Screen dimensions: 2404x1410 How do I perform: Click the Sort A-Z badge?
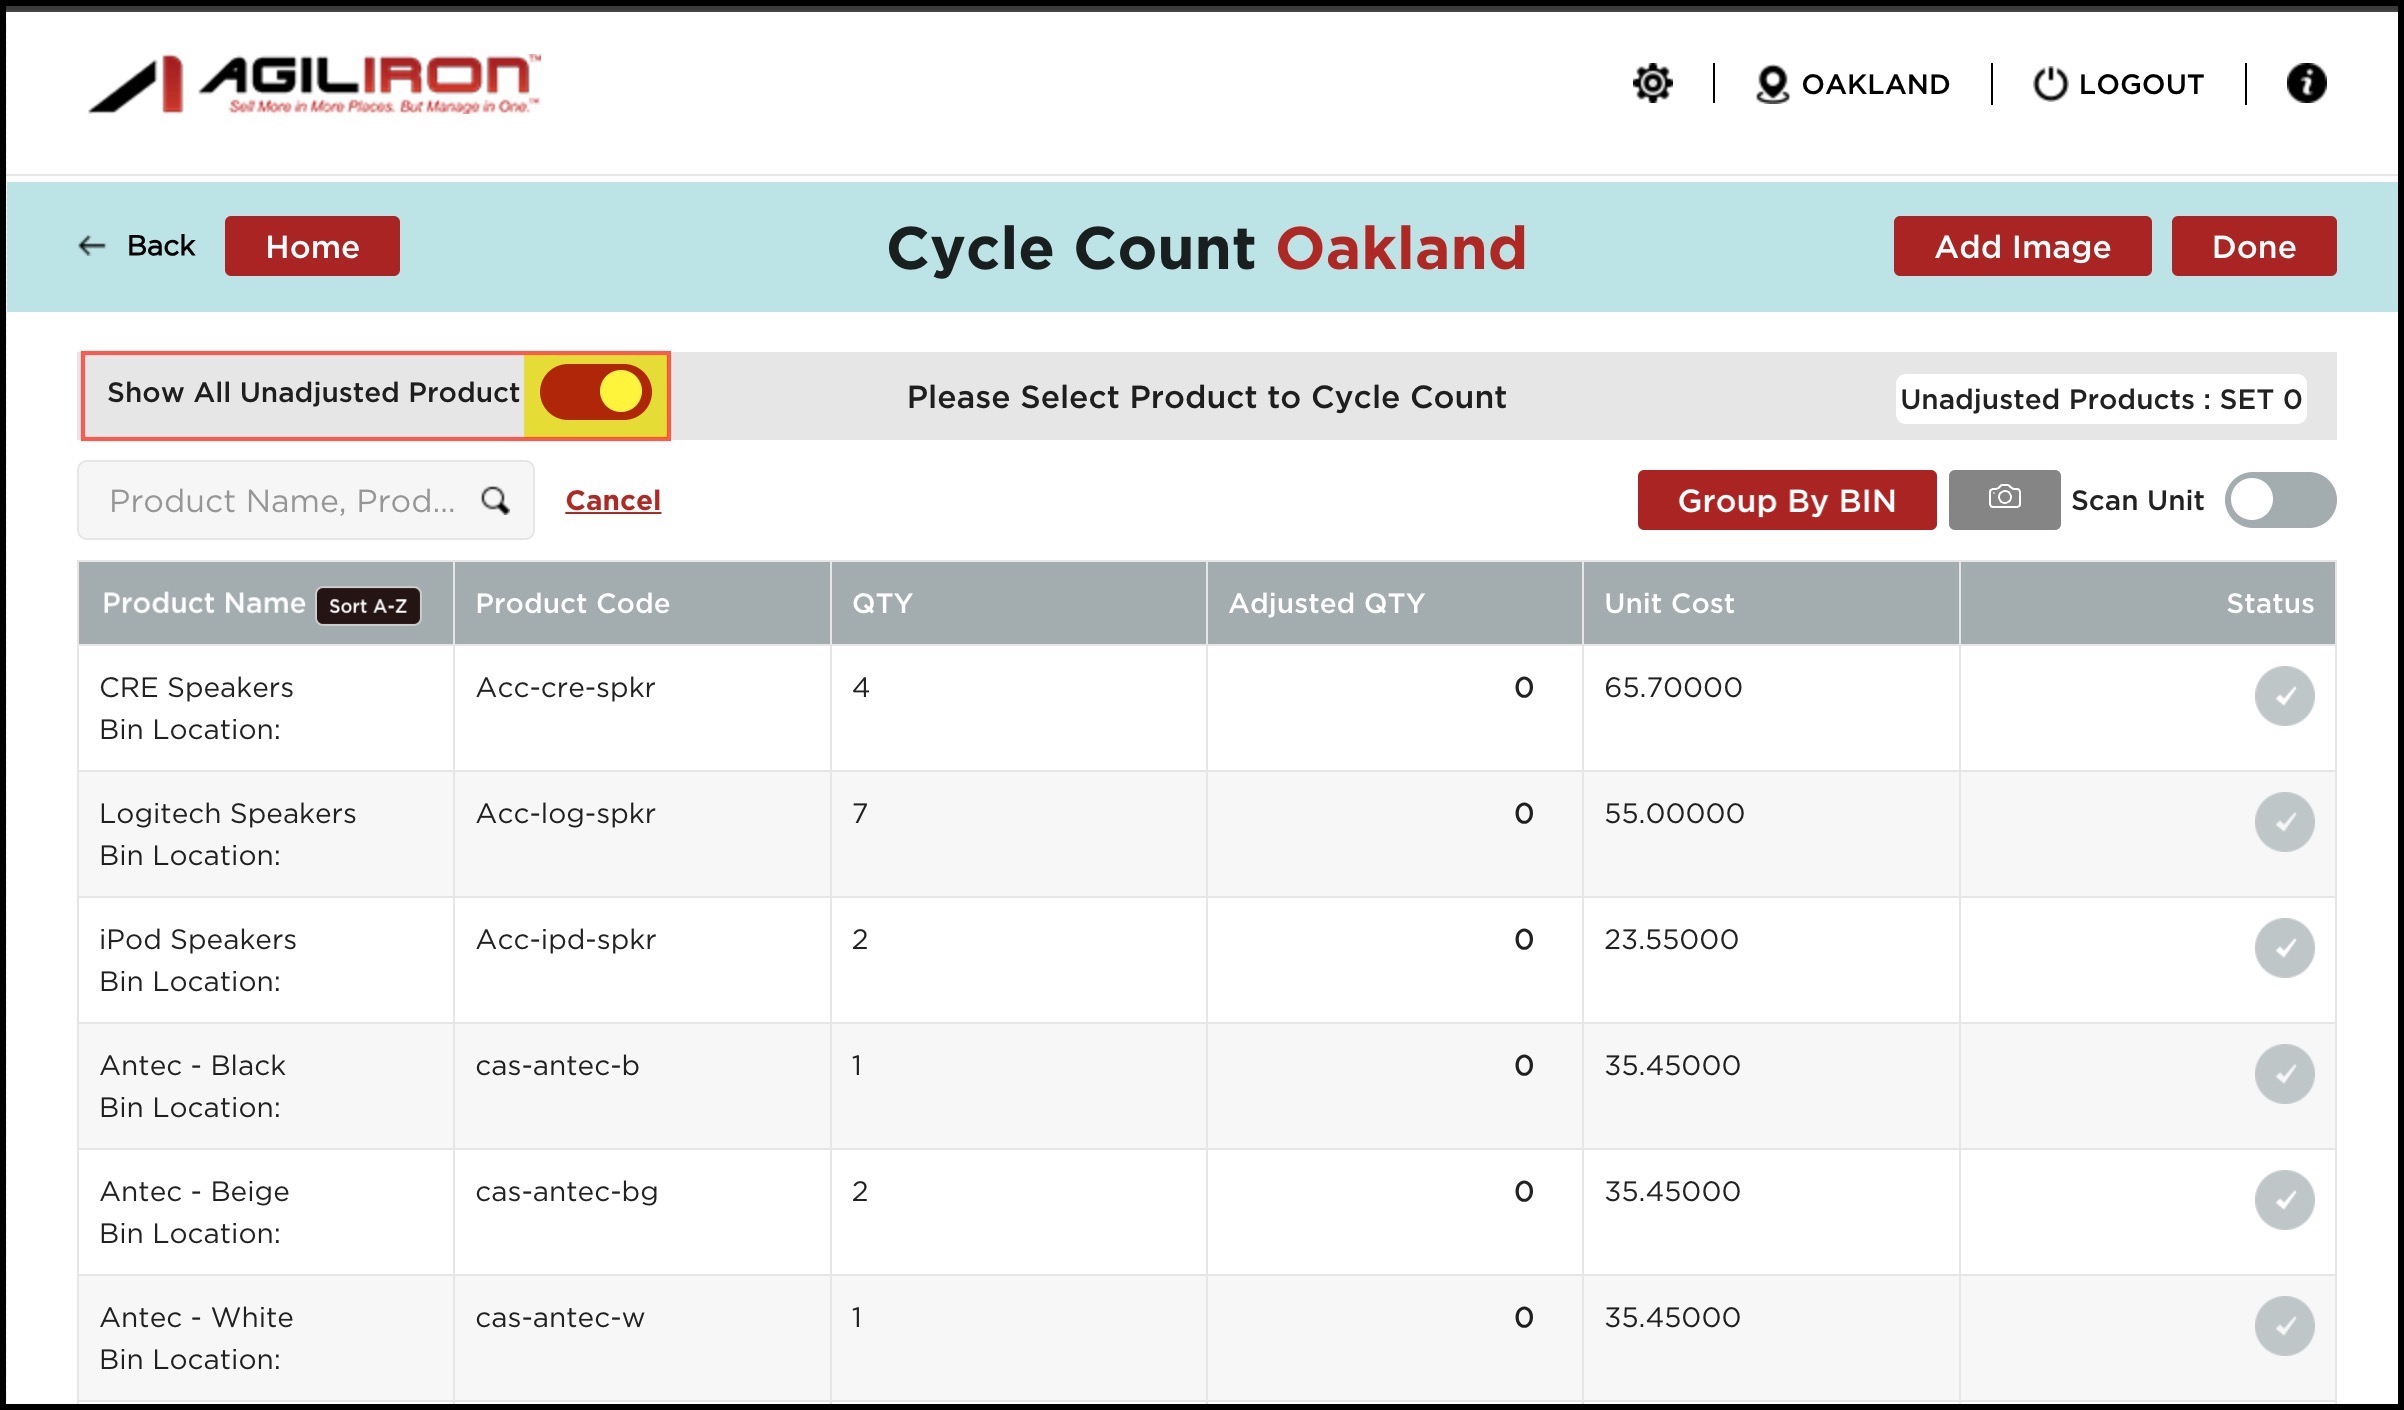[368, 606]
